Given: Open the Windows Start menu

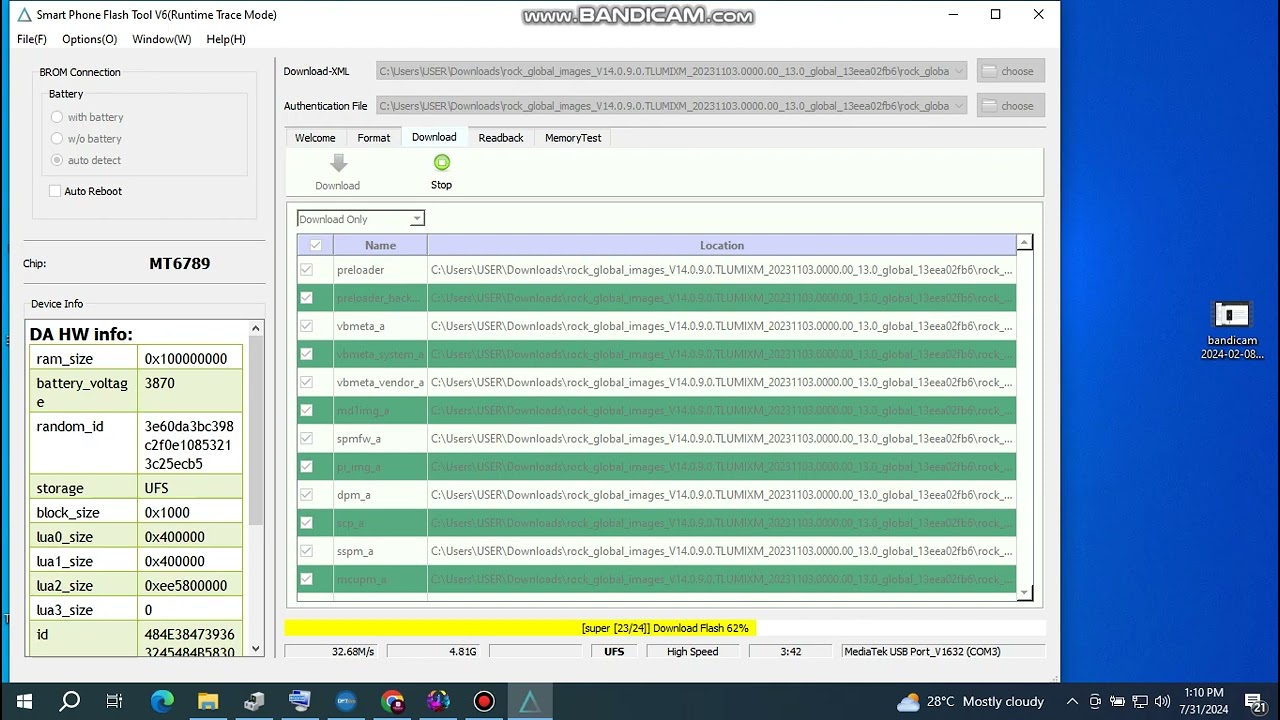Looking at the screenshot, I should (x=24, y=701).
